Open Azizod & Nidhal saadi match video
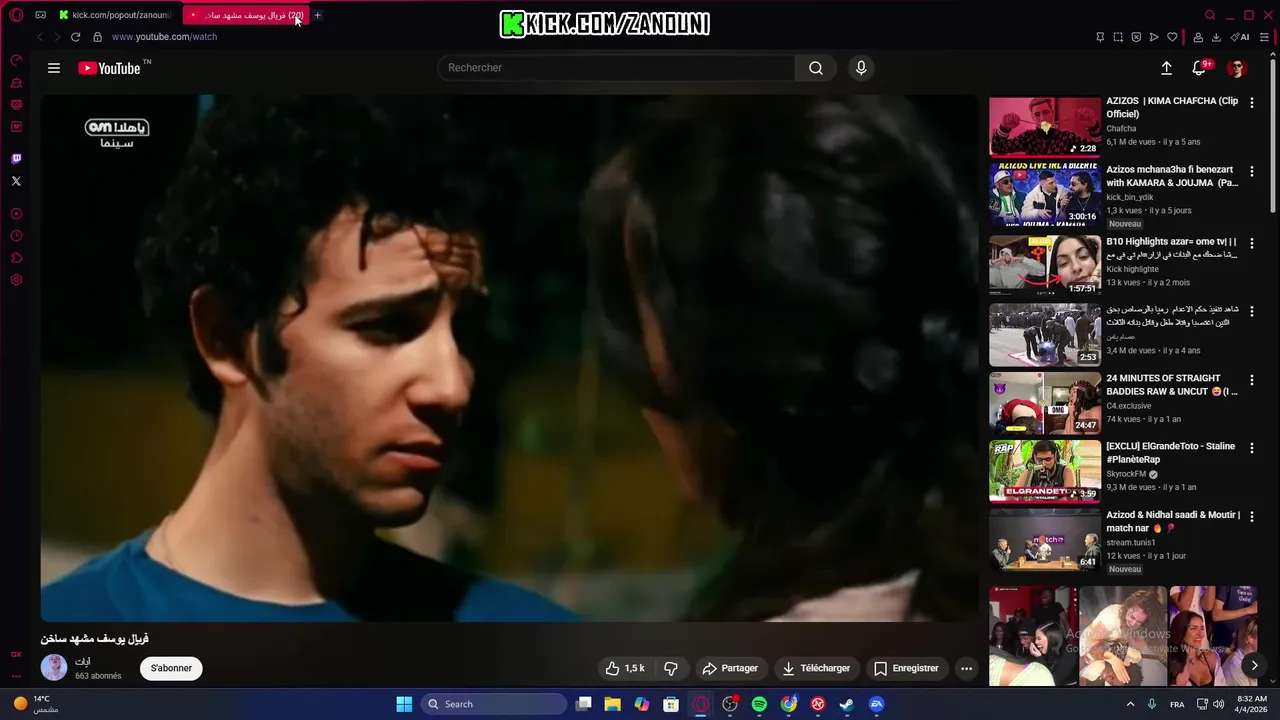The height and width of the screenshot is (720, 1280). (x=1173, y=521)
